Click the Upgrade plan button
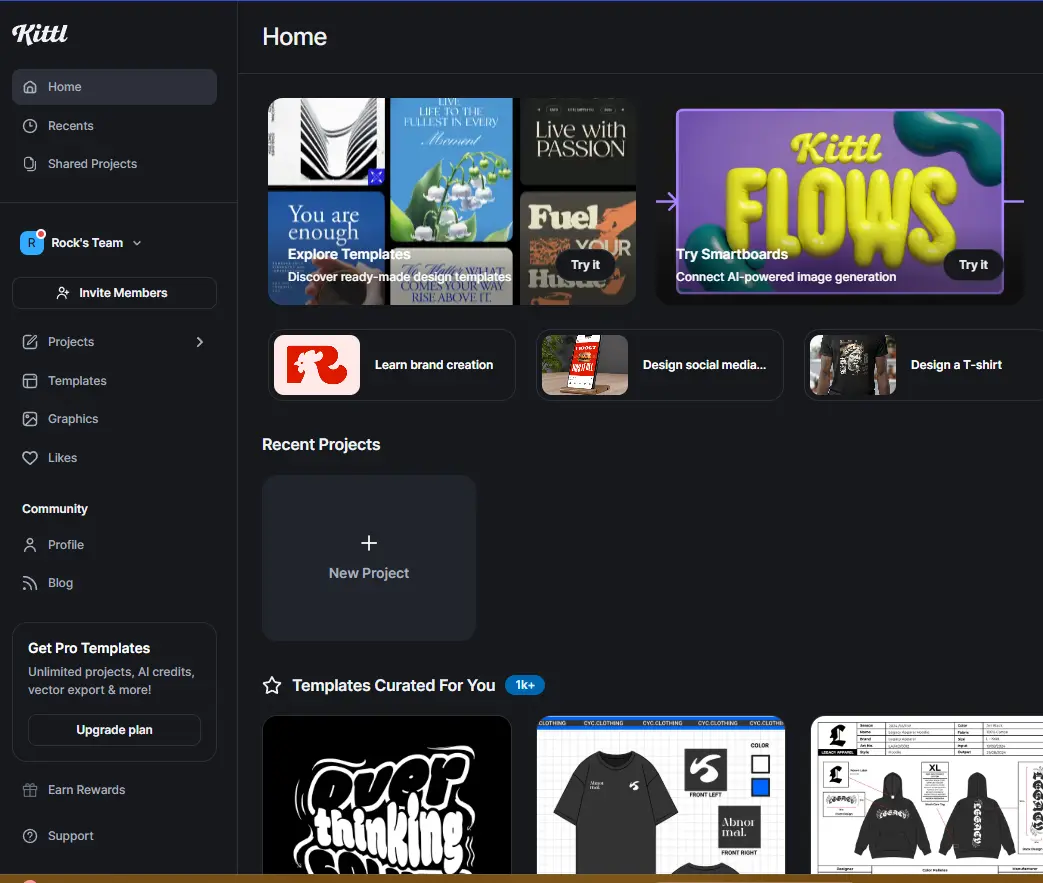Image resolution: width=1043 pixels, height=883 pixels. (x=114, y=730)
